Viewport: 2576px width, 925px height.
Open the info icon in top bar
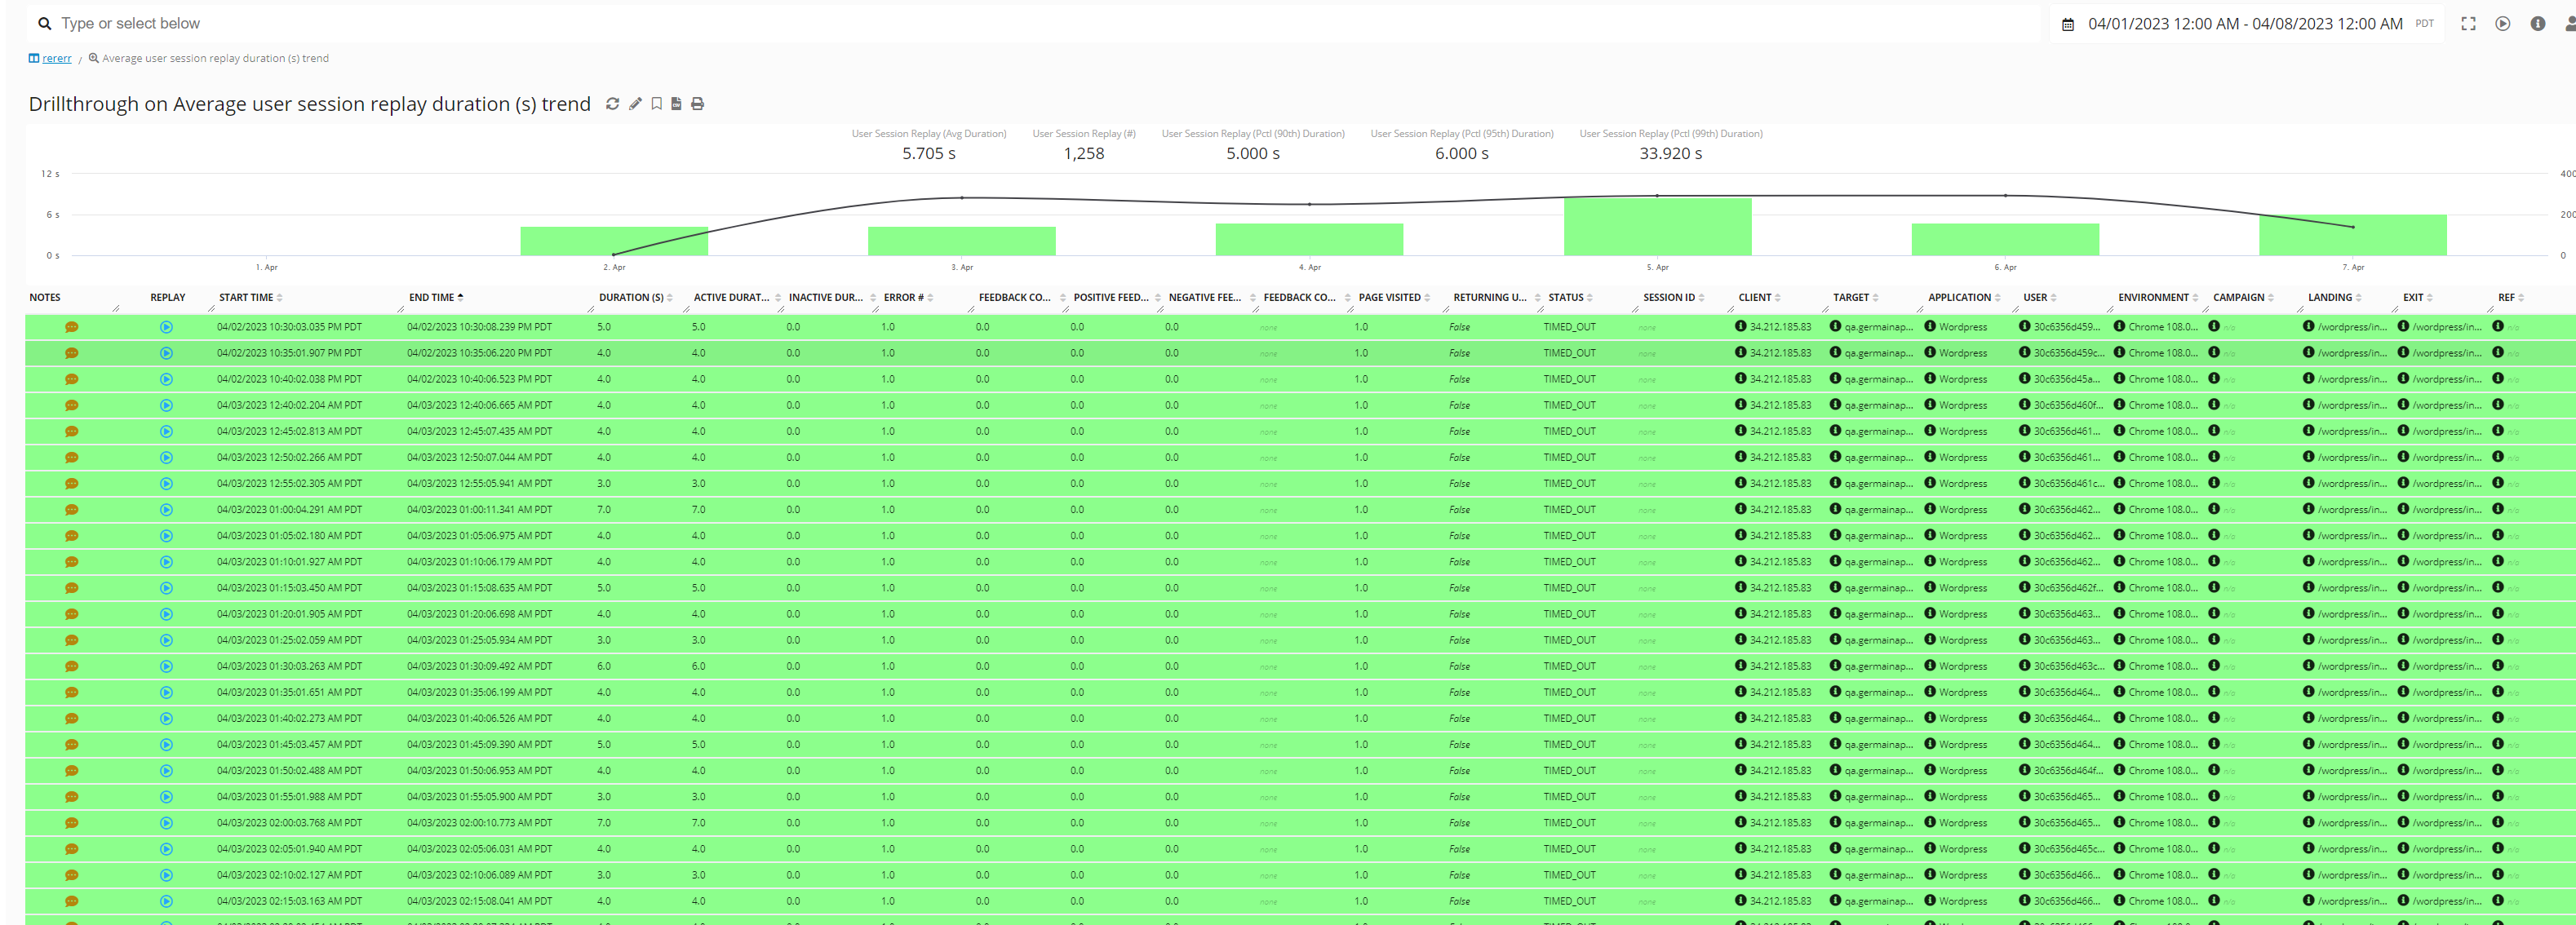click(x=2537, y=24)
